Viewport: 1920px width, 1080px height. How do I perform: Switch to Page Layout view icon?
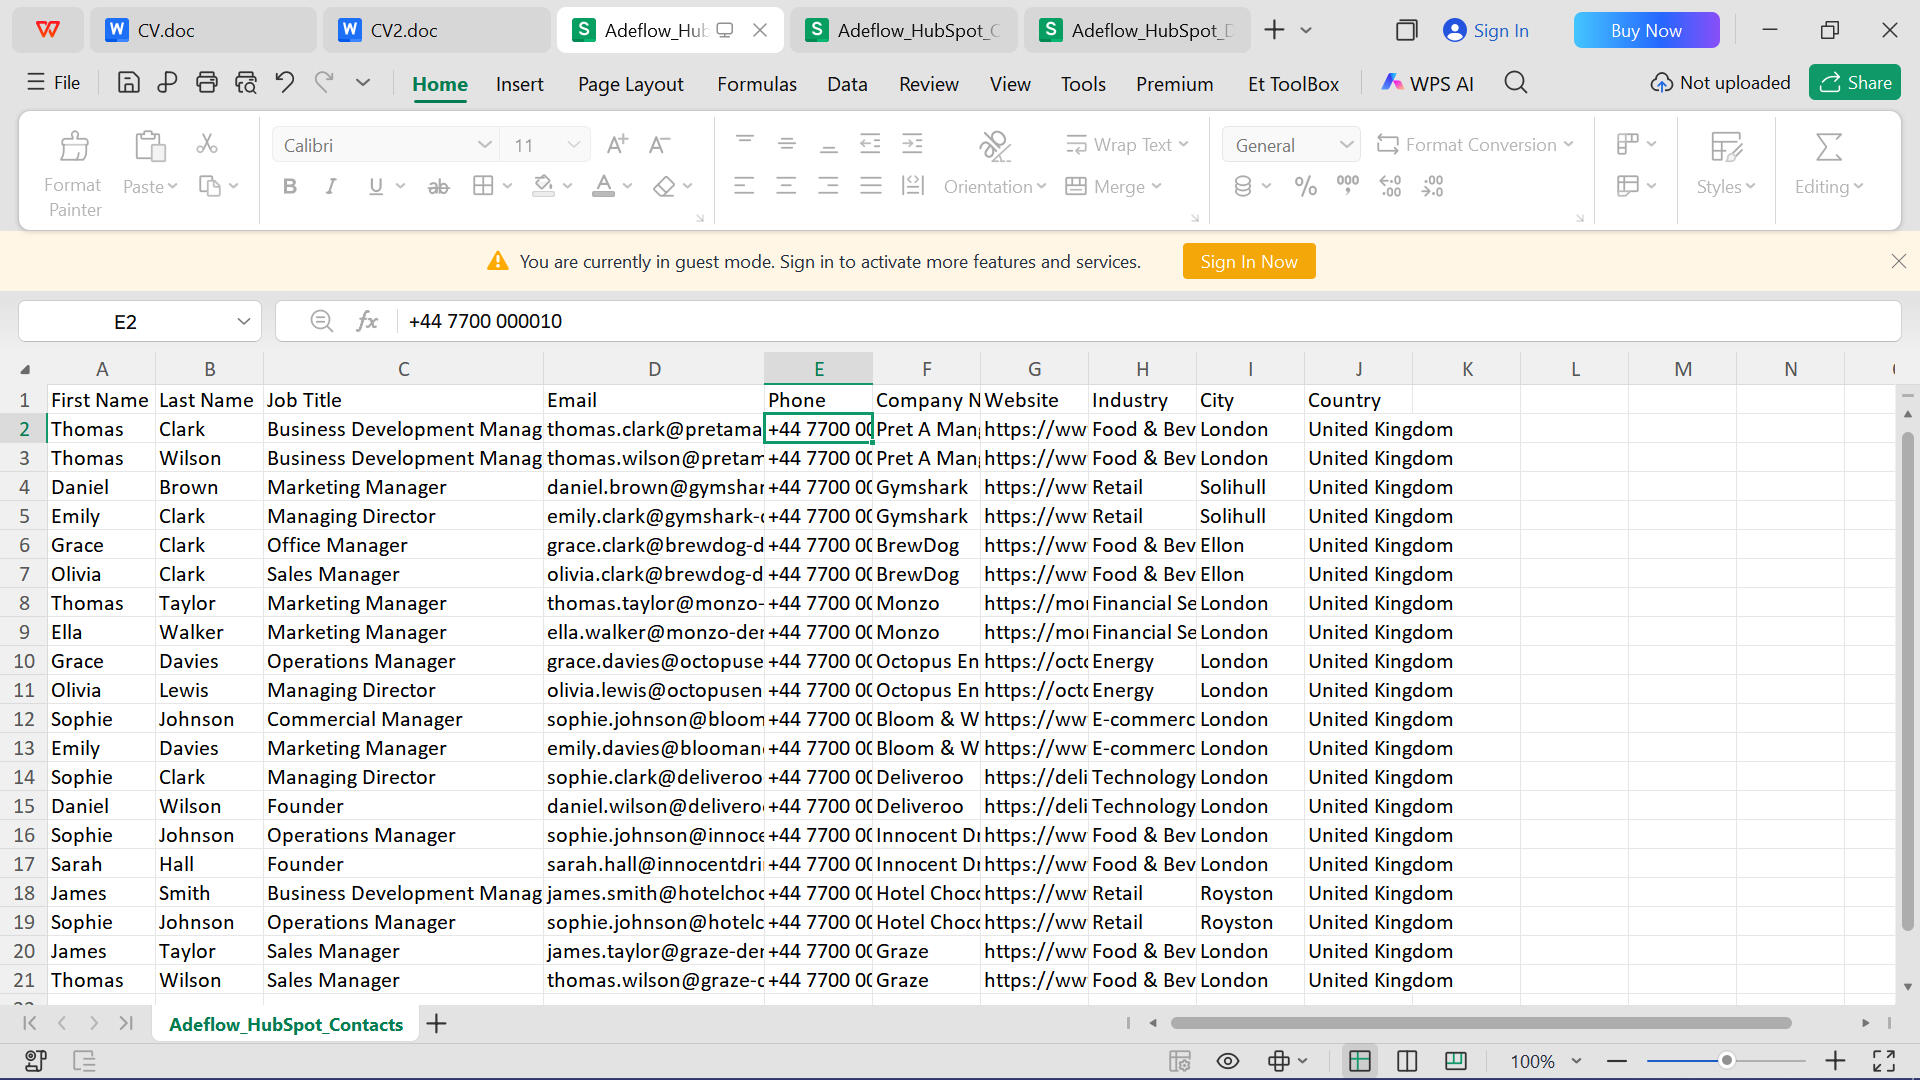(1407, 1061)
